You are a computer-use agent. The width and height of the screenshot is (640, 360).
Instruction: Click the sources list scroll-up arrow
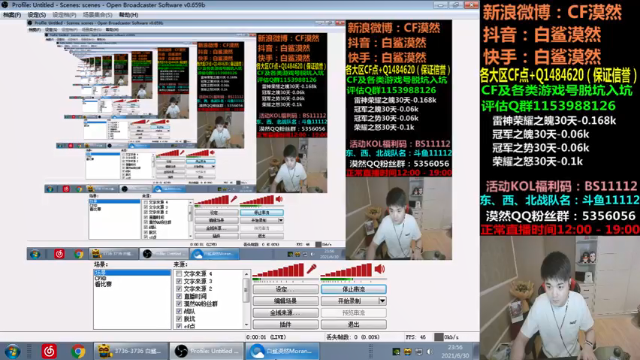click(x=246, y=273)
